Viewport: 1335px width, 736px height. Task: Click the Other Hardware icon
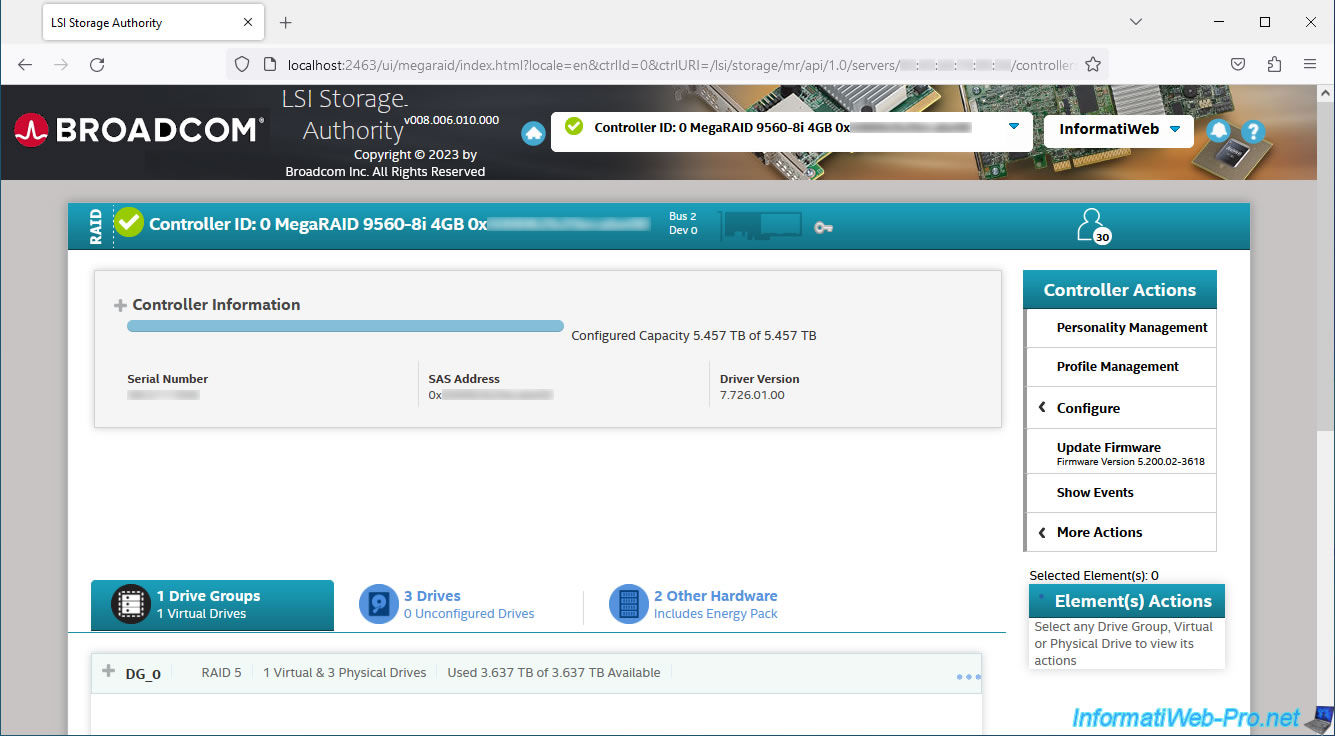tap(629, 604)
